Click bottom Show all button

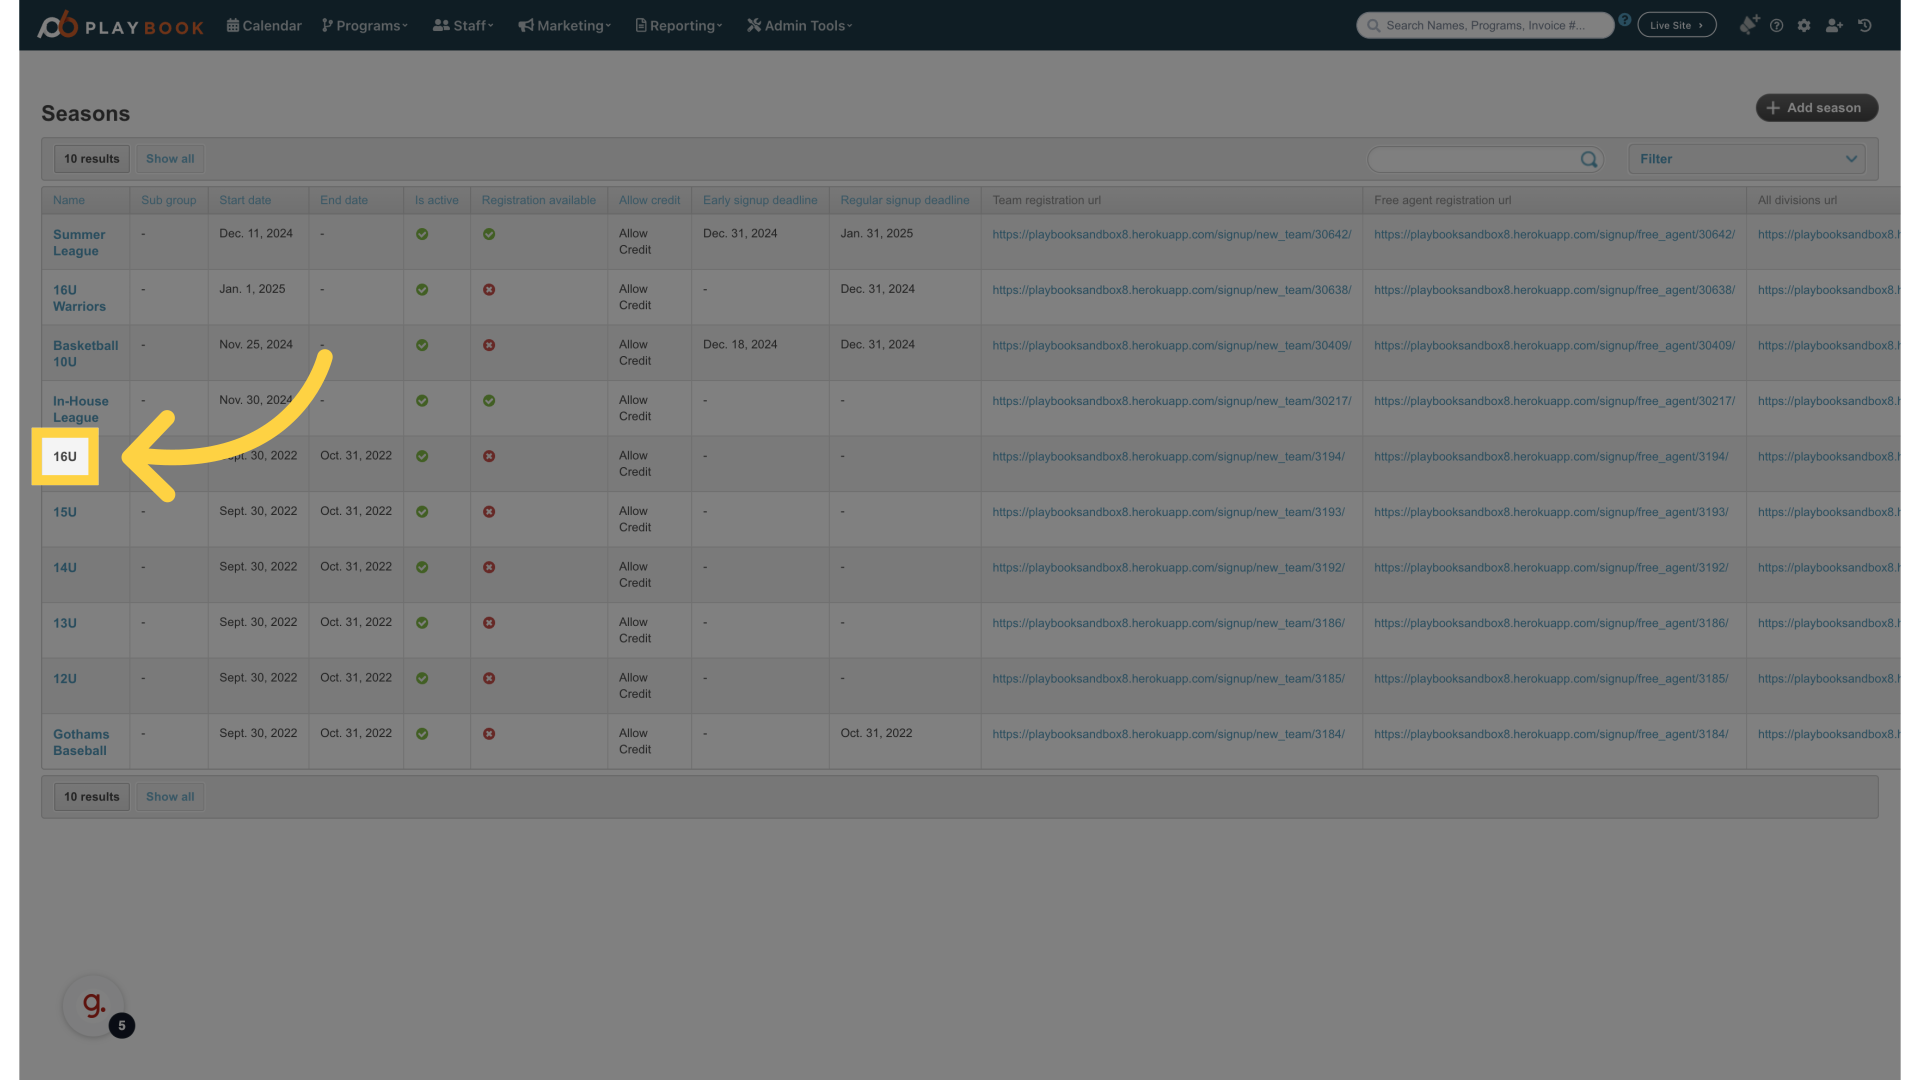[x=170, y=797]
